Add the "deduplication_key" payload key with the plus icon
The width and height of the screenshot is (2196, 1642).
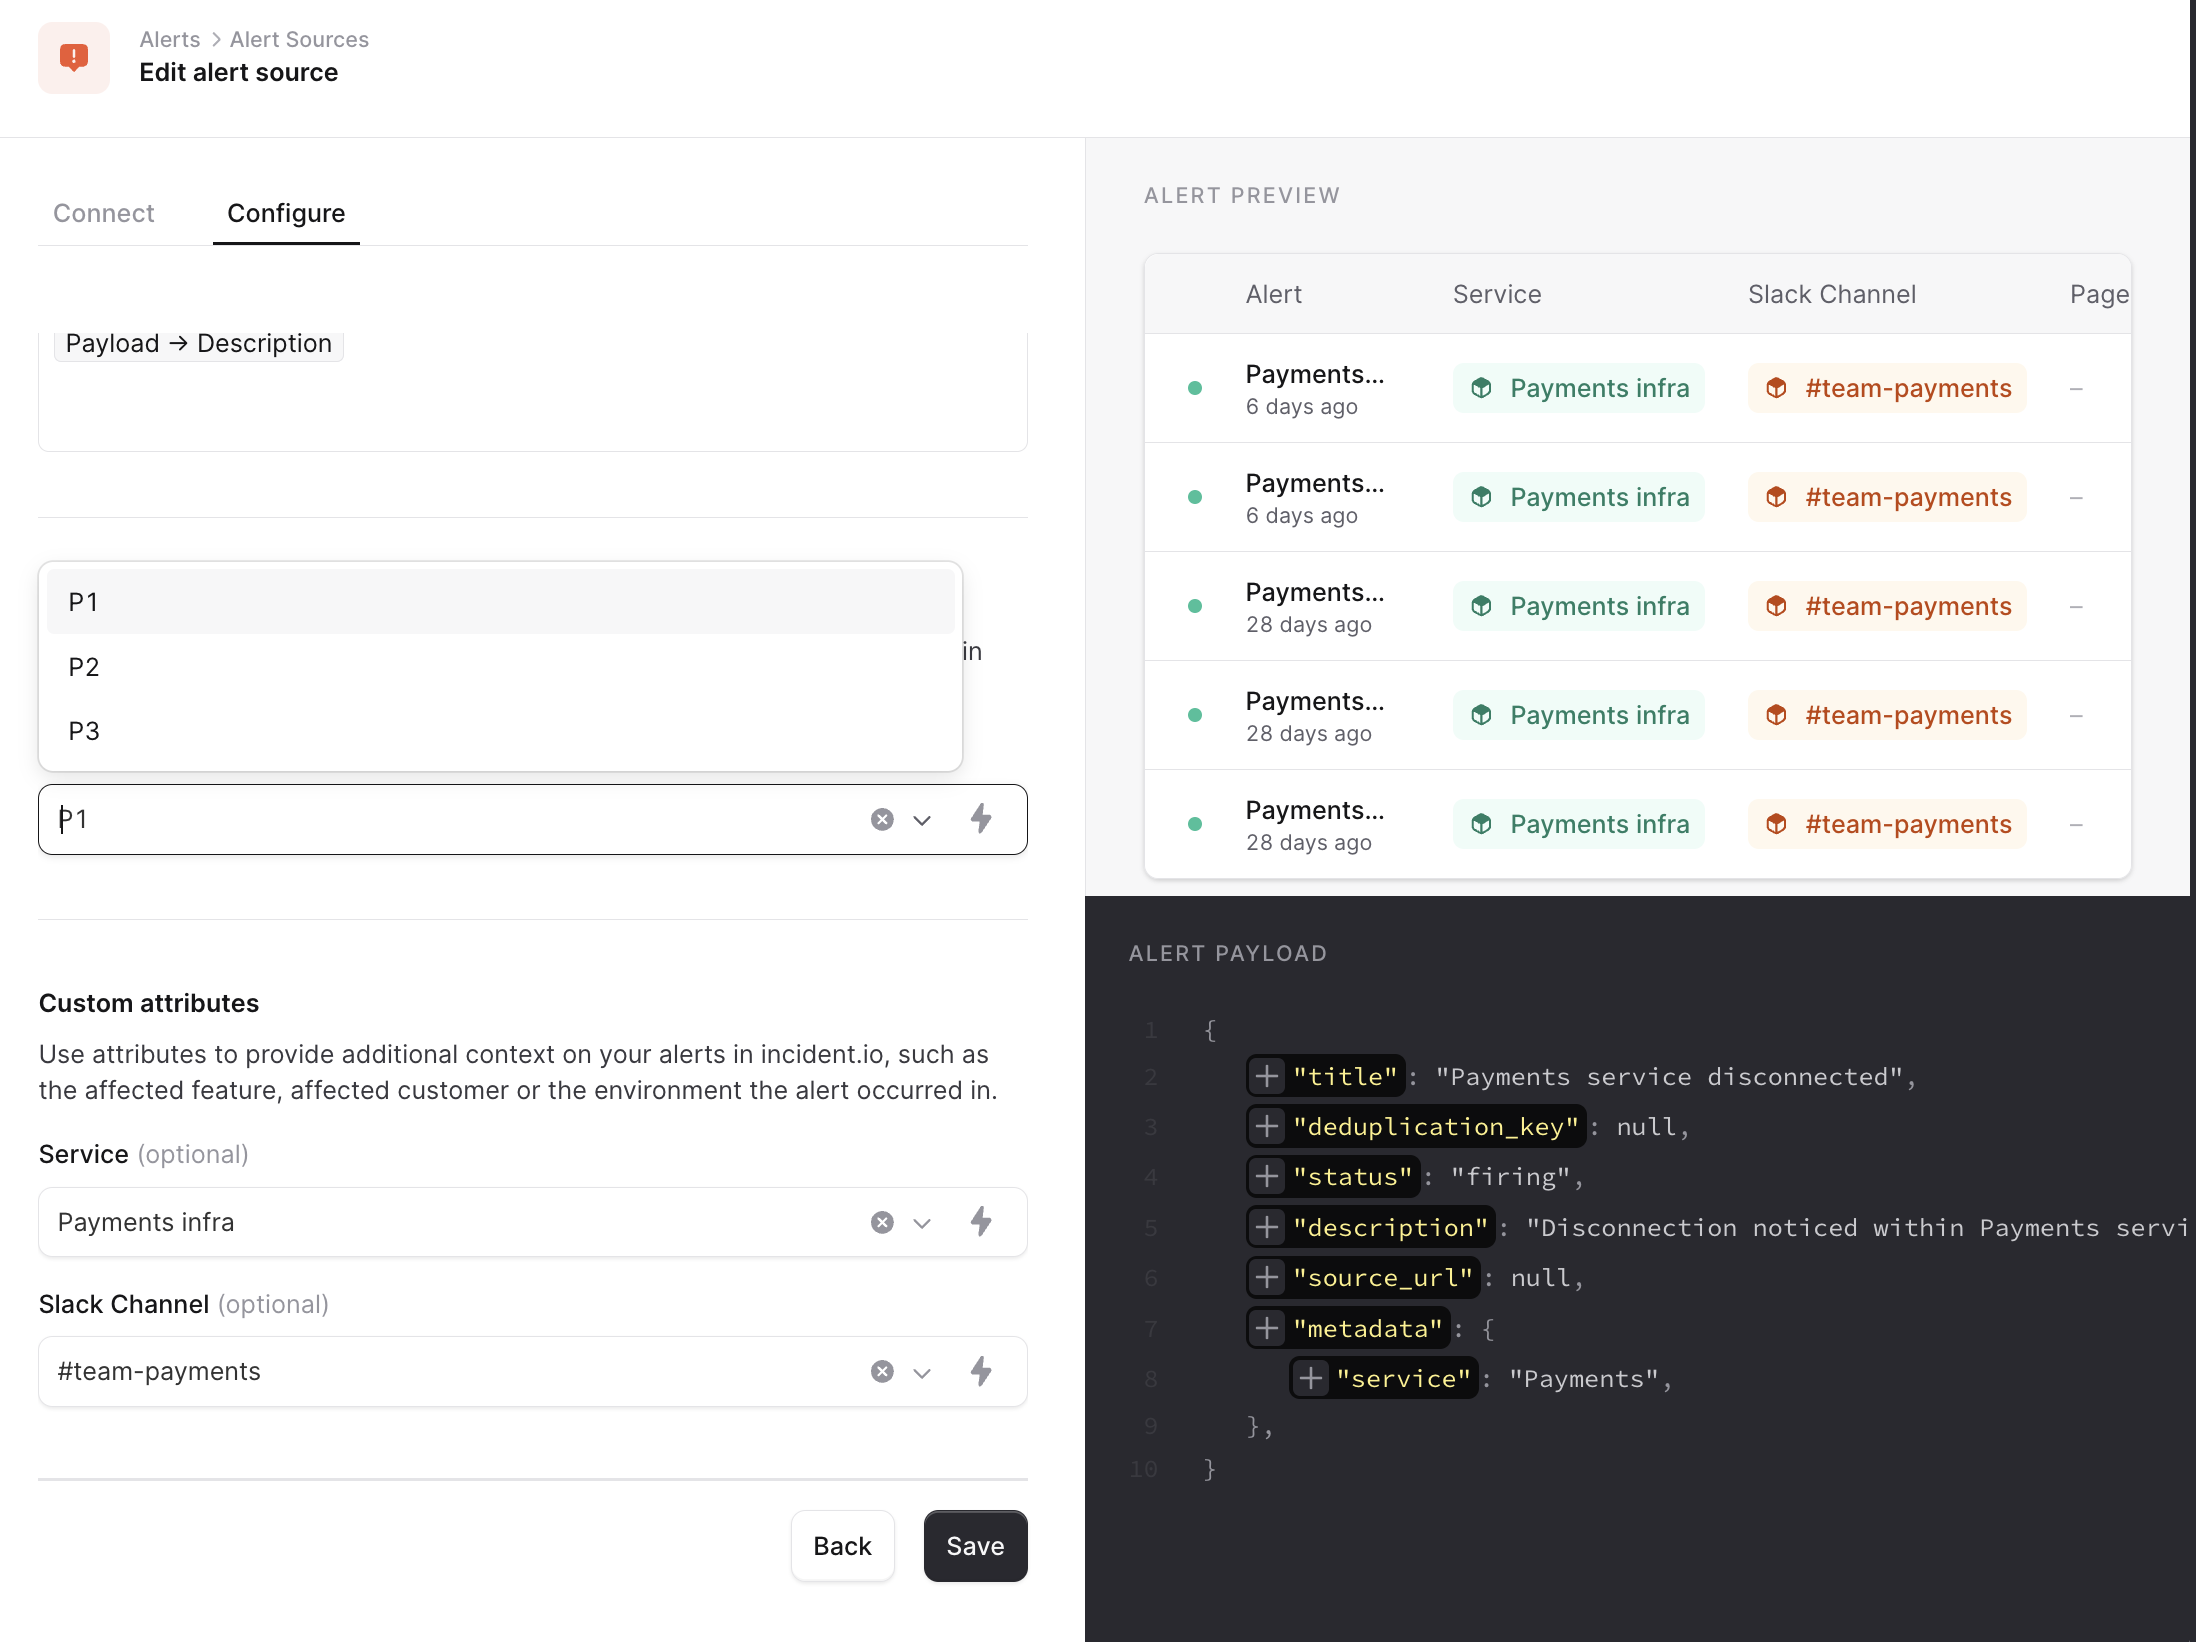point(1267,1126)
